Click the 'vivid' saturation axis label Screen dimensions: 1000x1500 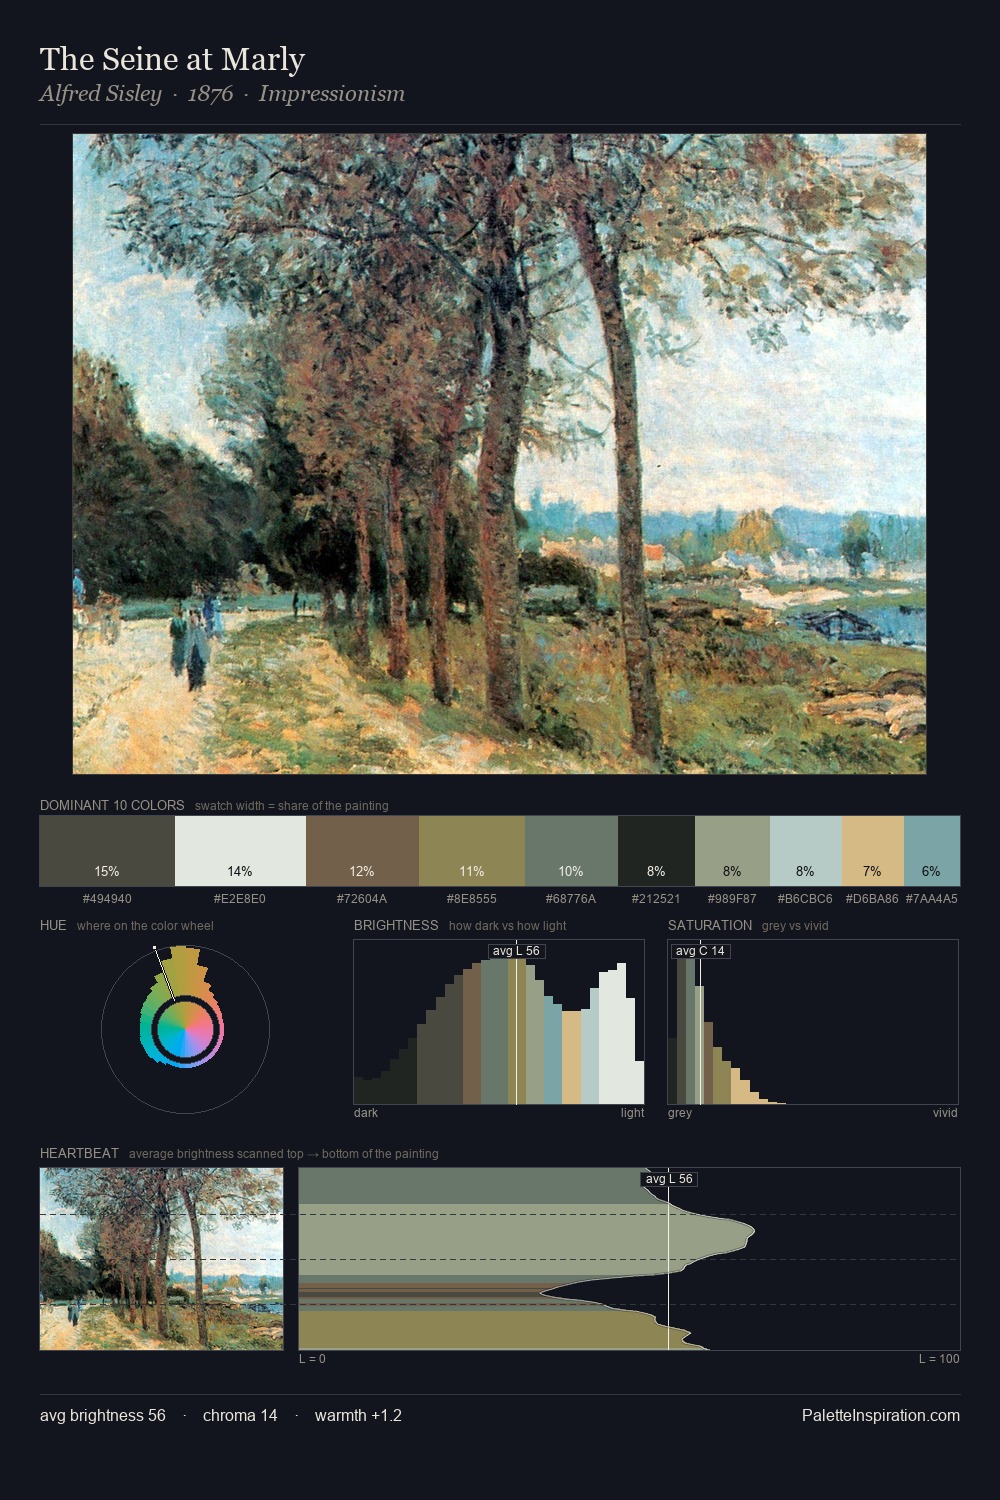[x=945, y=1113]
